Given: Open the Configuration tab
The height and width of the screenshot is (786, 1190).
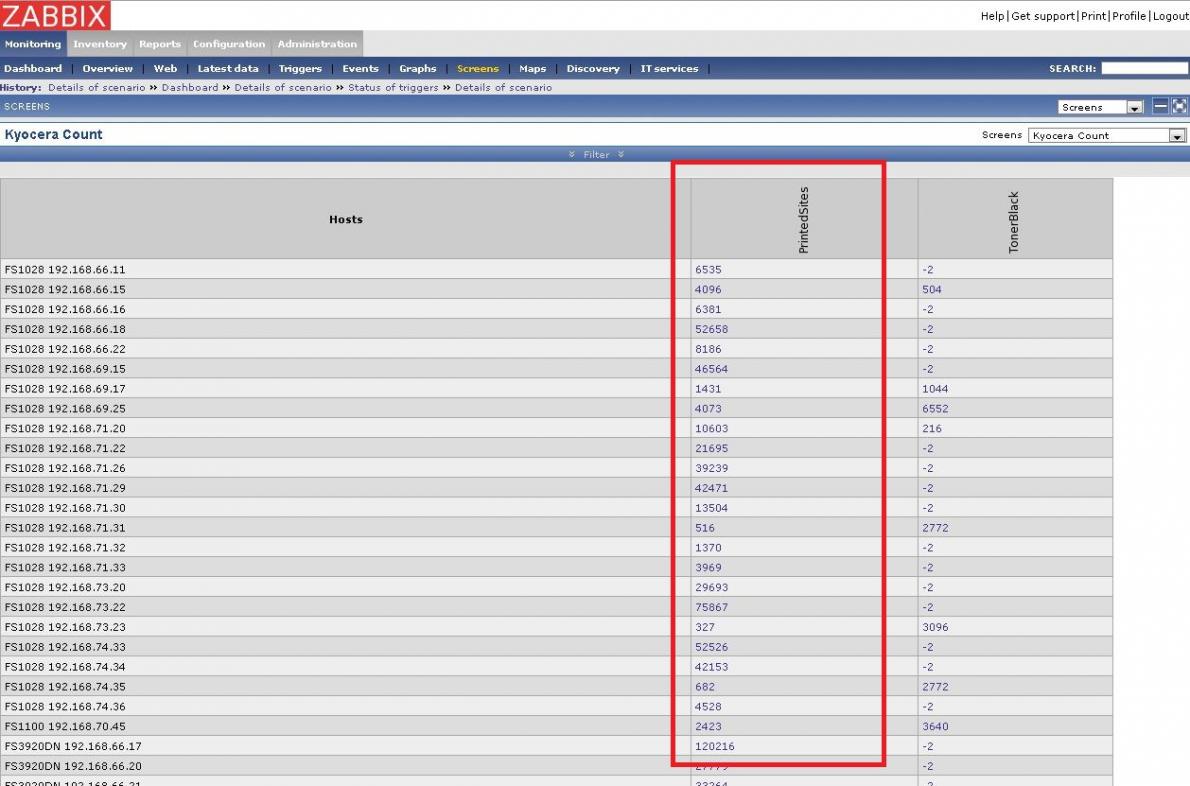Looking at the screenshot, I should pos(229,44).
